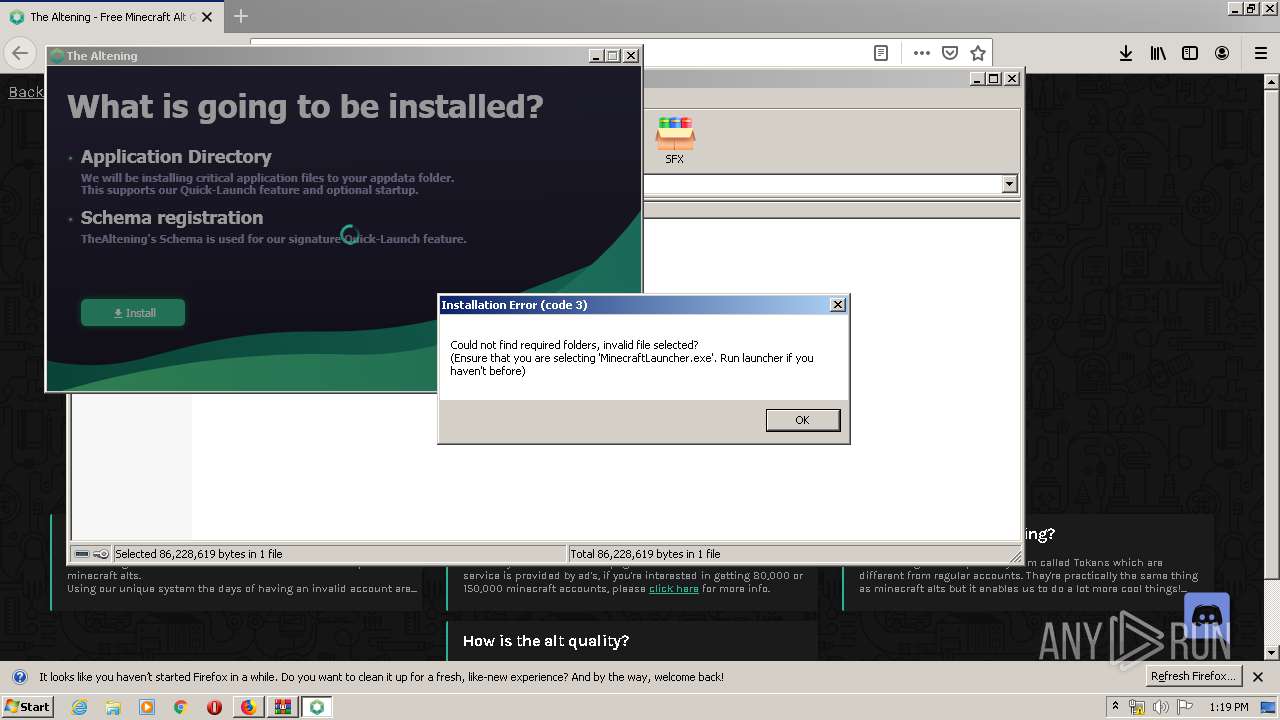Open the Windows Start menu
This screenshot has height=720, width=1280.
(28, 707)
